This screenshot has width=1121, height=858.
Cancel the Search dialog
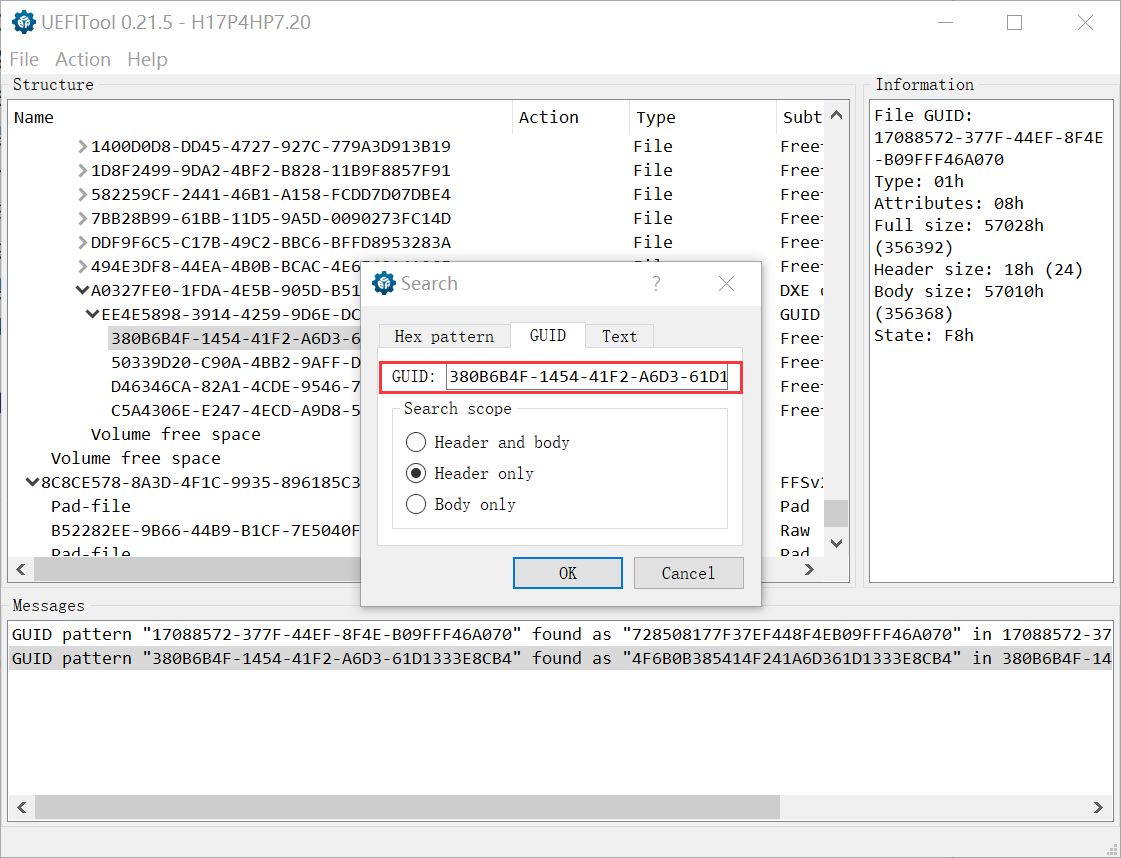[x=688, y=573]
